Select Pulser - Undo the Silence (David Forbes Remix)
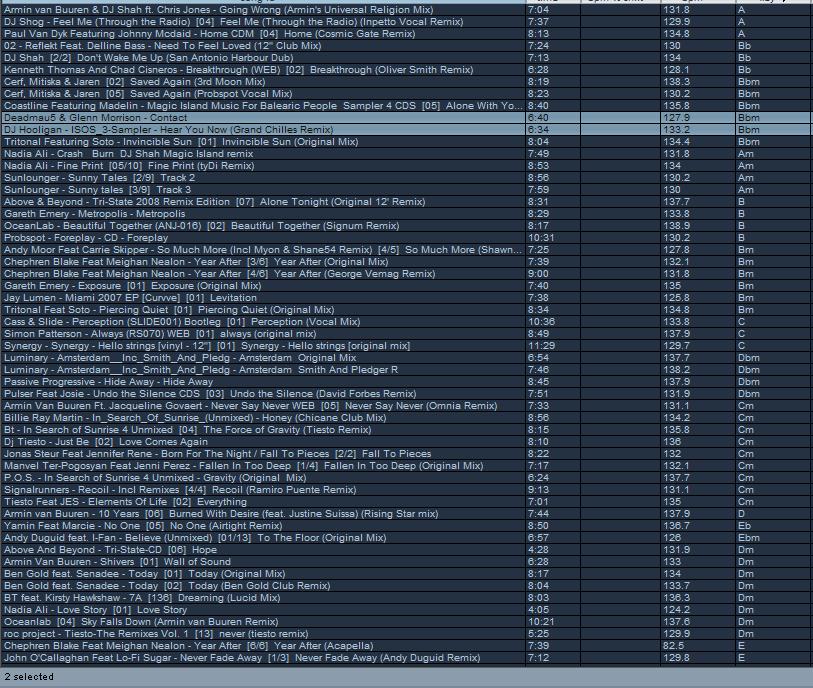This screenshot has height=688, width=813. tap(406, 394)
